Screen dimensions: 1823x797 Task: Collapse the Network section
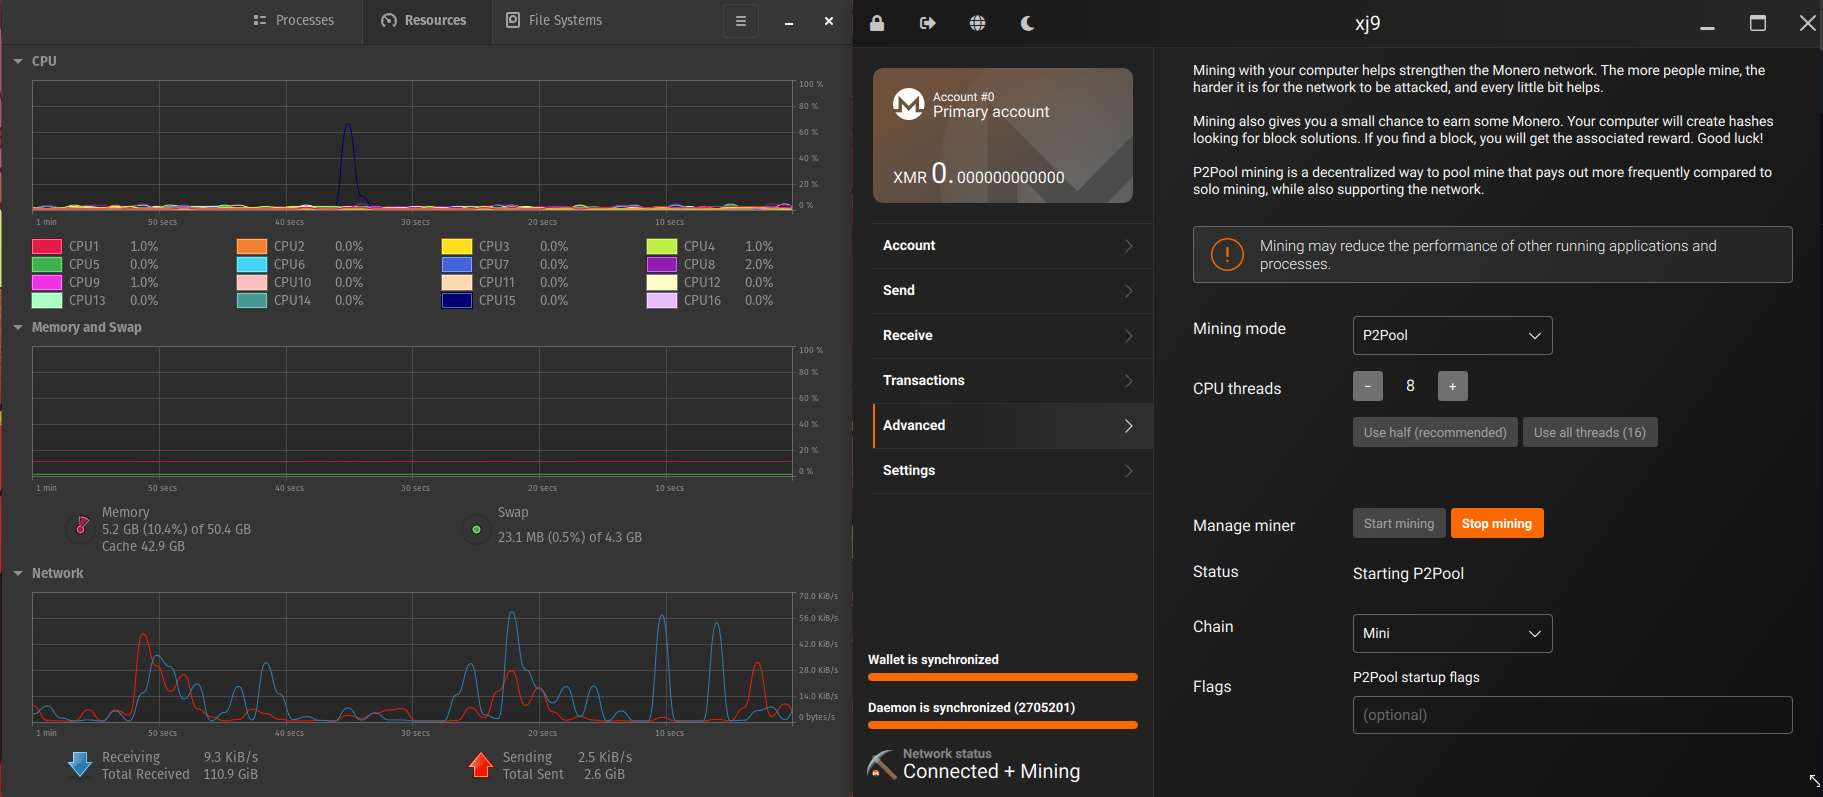coord(18,573)
